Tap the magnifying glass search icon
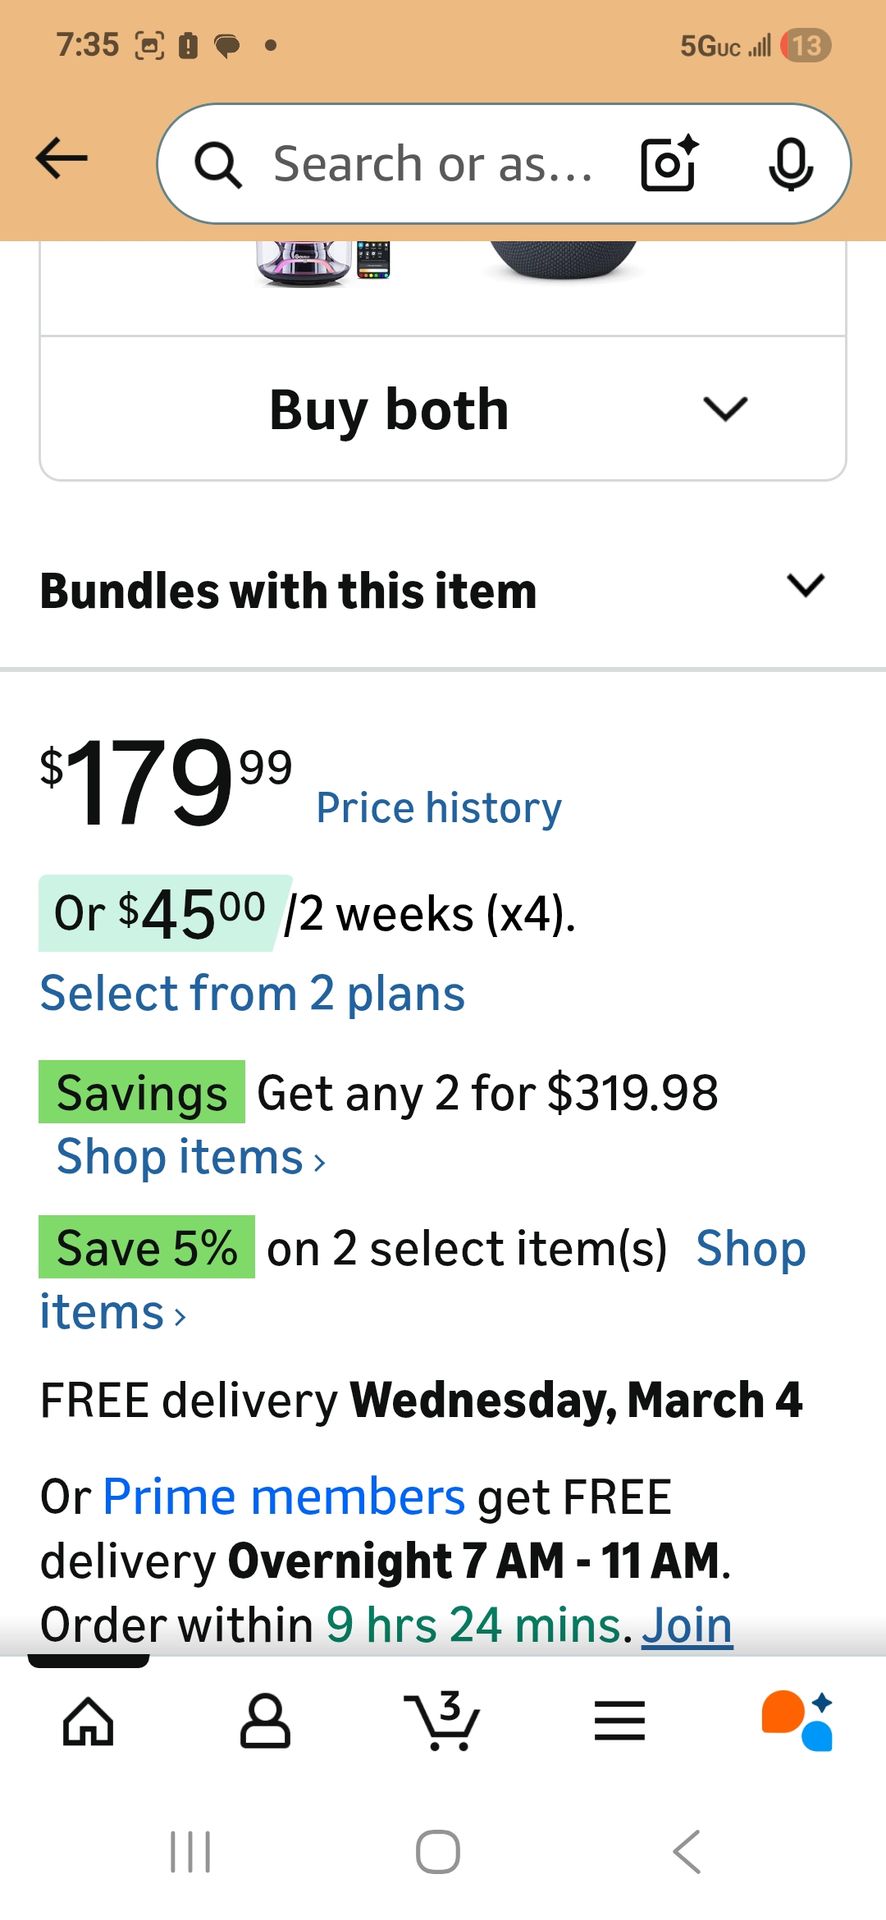 [x=217, y=164]
